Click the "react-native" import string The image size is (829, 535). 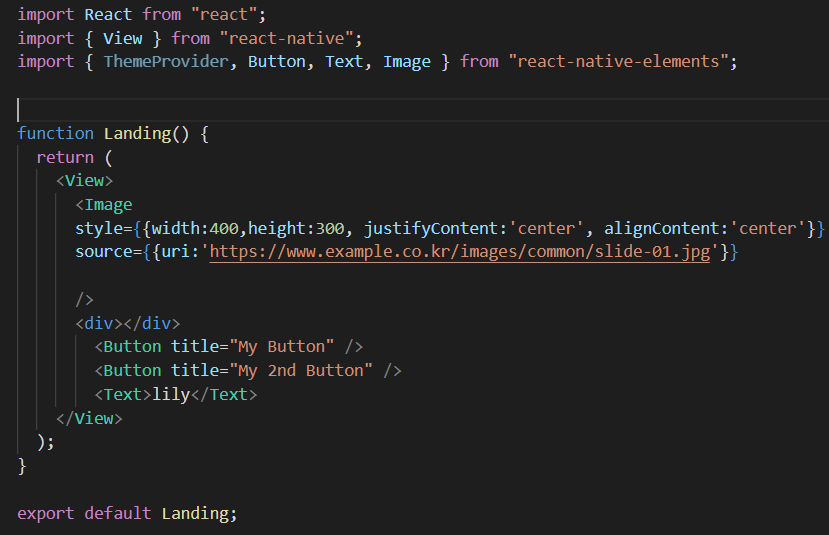coord(287,39)
